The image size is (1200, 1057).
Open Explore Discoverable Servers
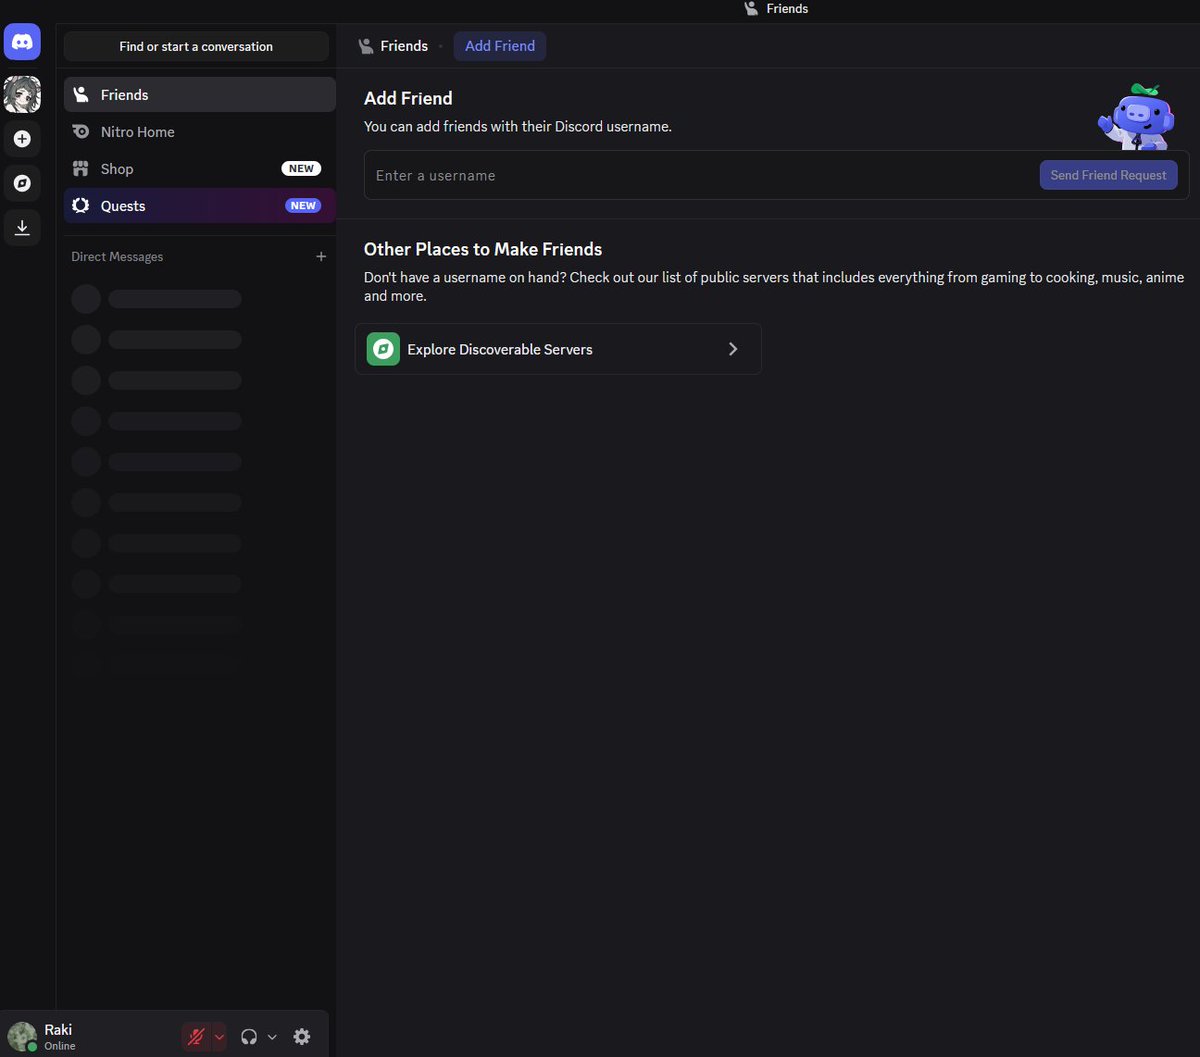558,349
